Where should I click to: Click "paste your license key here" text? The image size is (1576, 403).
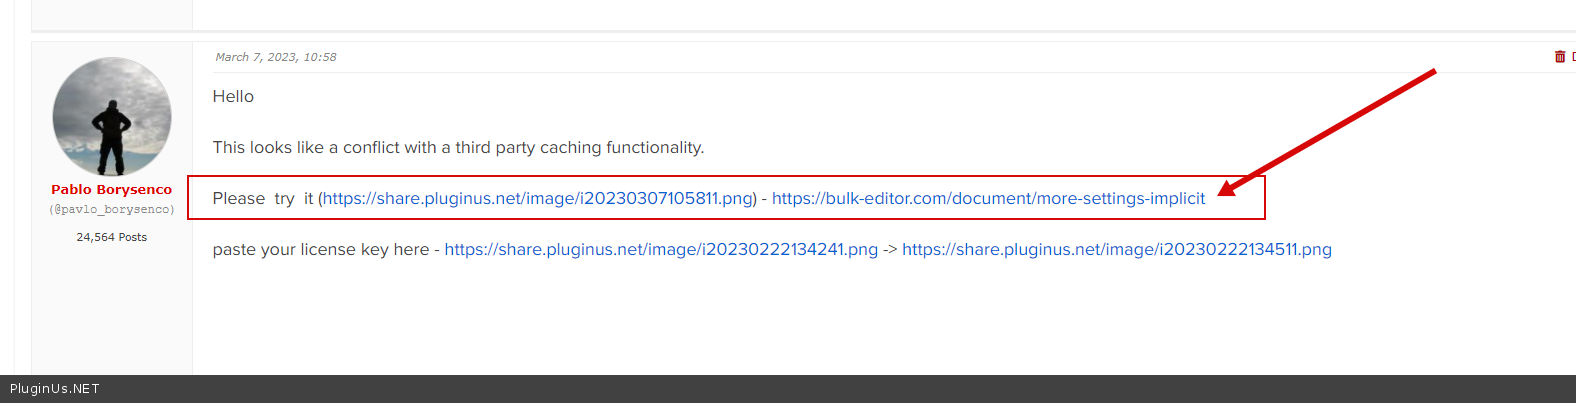coord(320,249)
